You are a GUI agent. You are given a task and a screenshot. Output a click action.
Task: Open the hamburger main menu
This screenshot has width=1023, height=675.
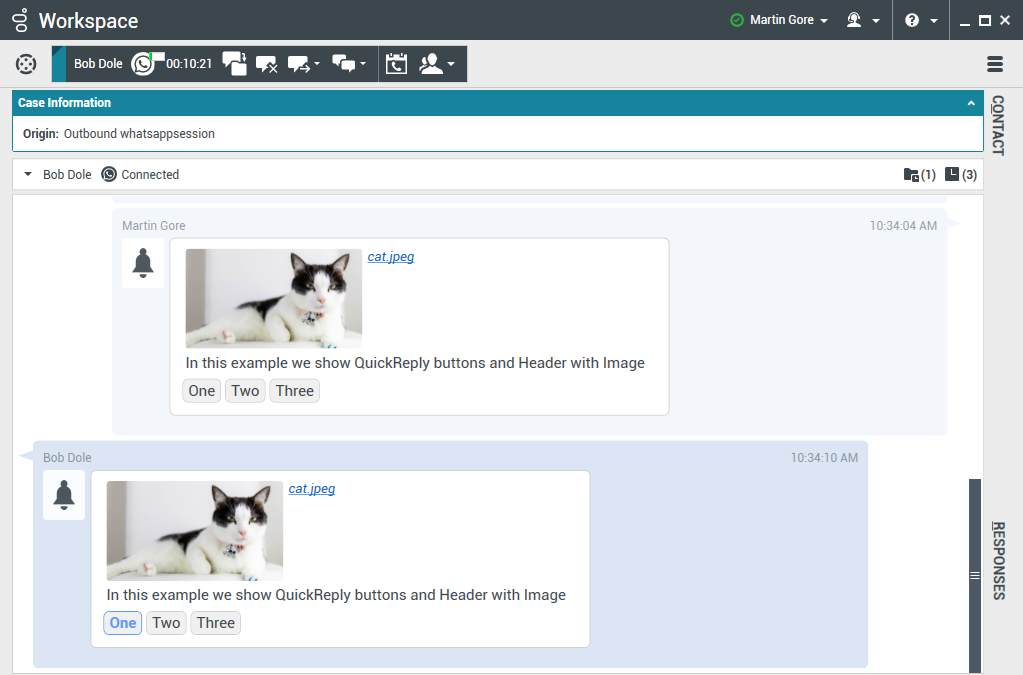994,64
